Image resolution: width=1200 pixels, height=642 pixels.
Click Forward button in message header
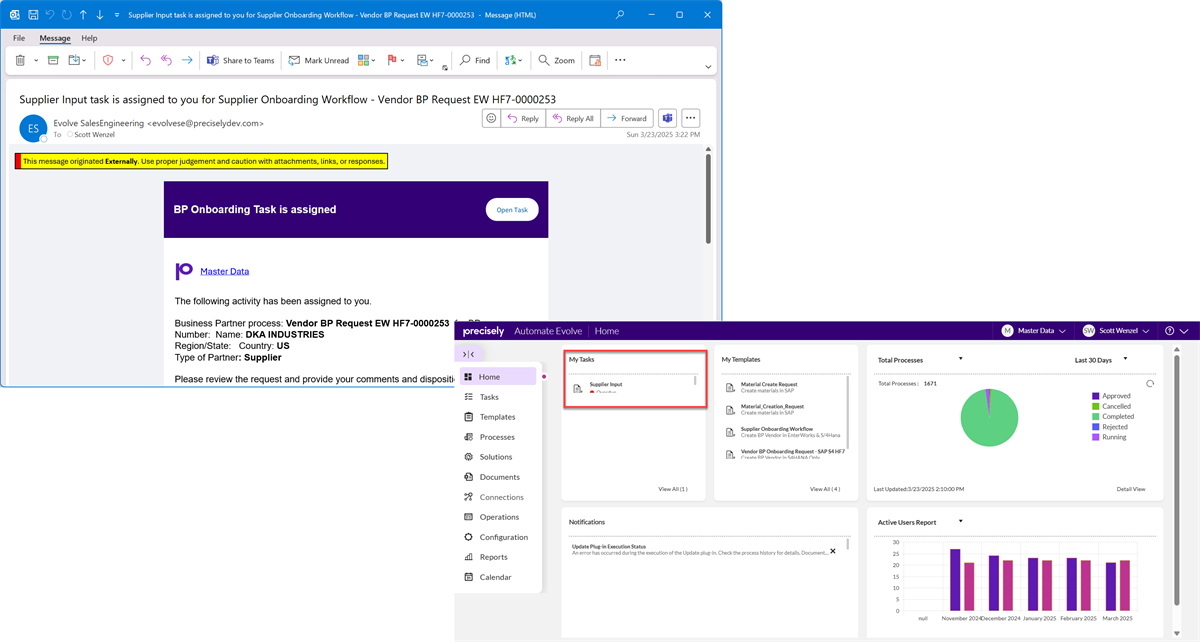tap(628, 118)
